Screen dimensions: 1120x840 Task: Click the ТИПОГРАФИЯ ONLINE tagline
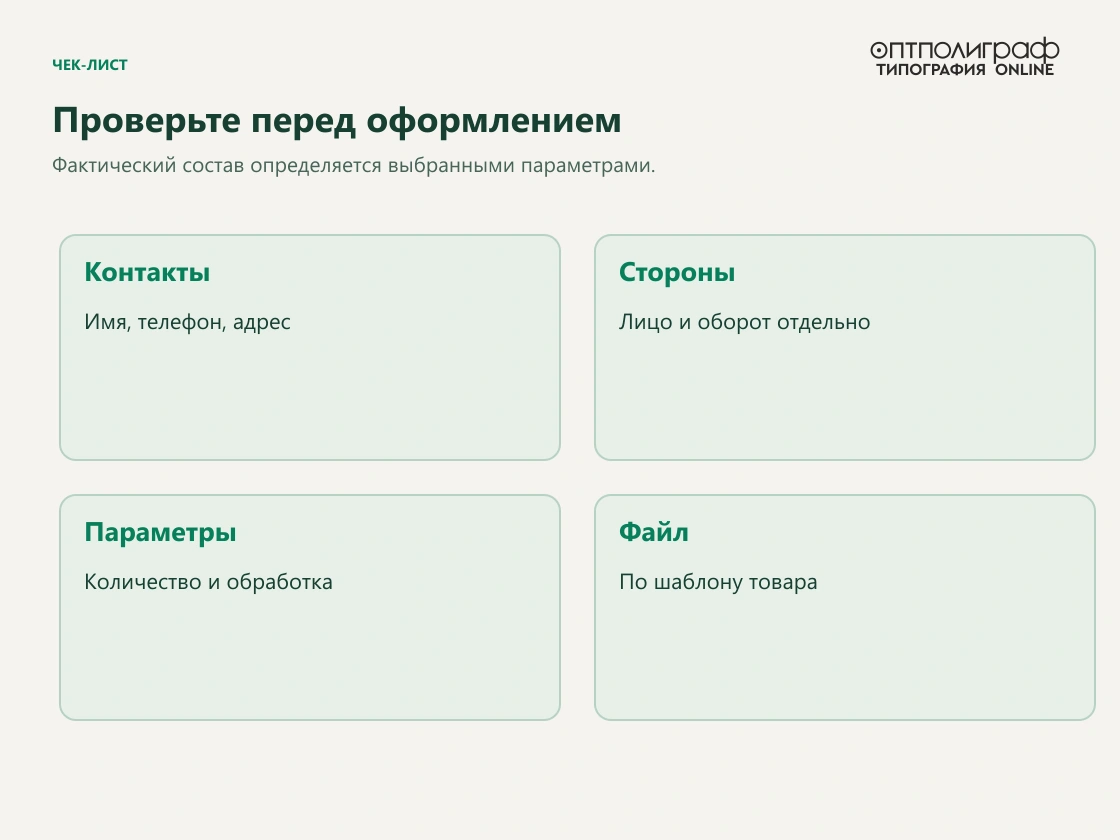(x=965, y=69)
